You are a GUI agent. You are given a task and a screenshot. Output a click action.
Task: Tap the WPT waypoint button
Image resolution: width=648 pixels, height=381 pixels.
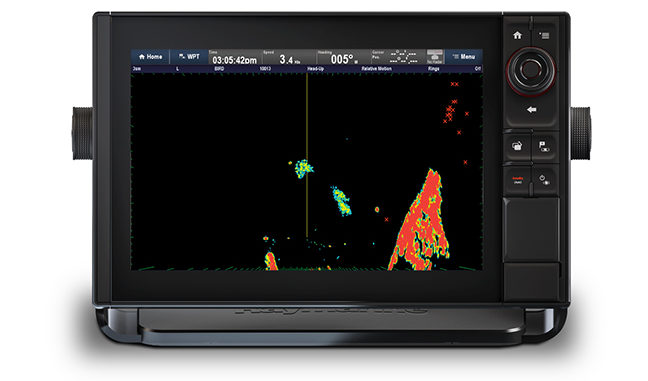[189, 57]
